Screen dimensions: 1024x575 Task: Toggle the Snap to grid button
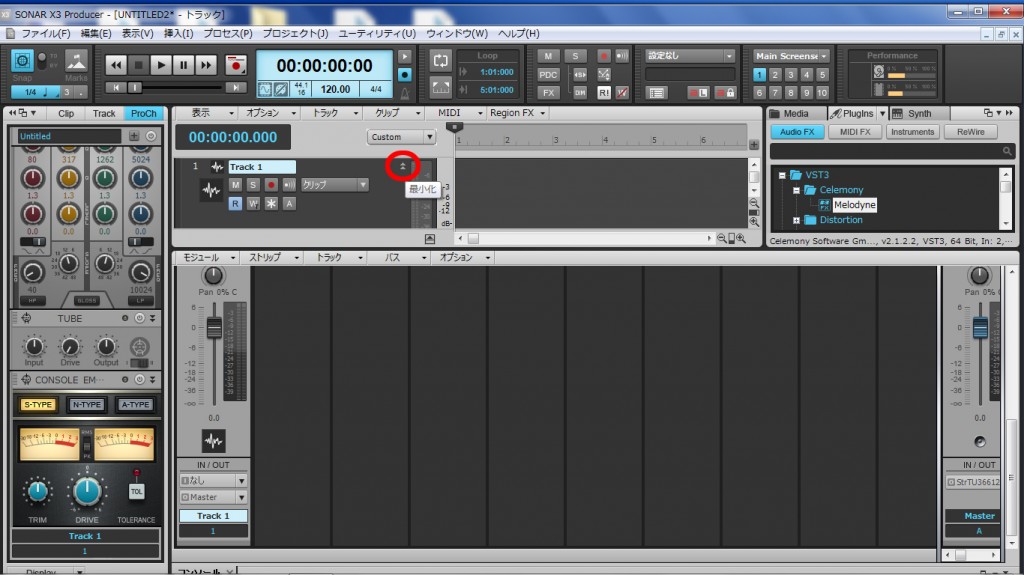22,61
